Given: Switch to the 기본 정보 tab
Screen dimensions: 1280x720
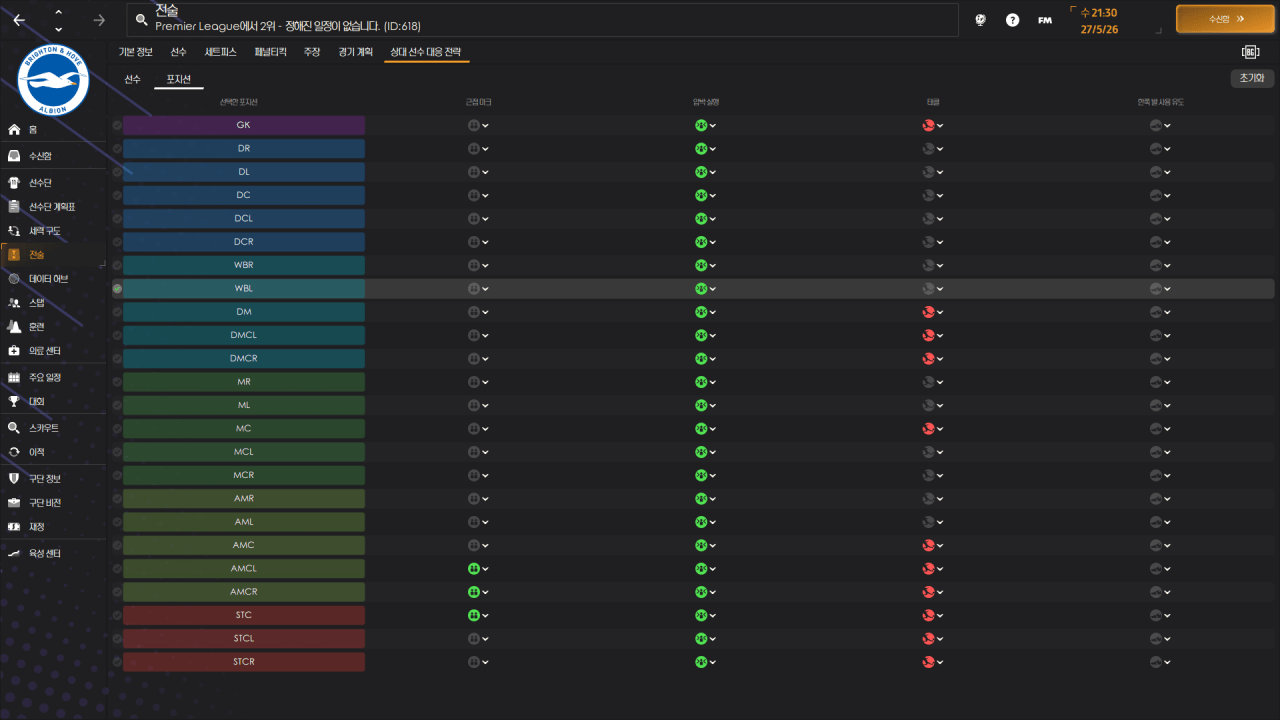Looking at the screenshot, I should [136, 52].
